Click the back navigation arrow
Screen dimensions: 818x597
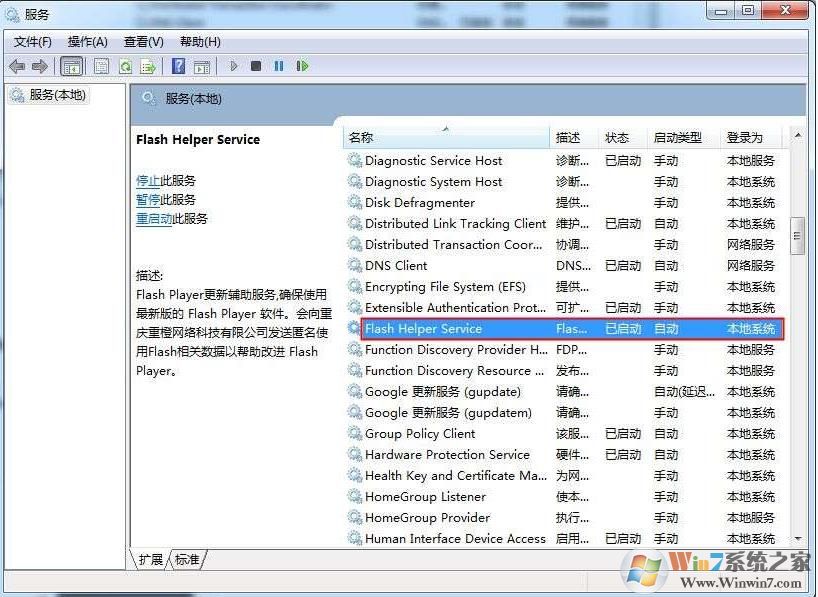[17, 66]
